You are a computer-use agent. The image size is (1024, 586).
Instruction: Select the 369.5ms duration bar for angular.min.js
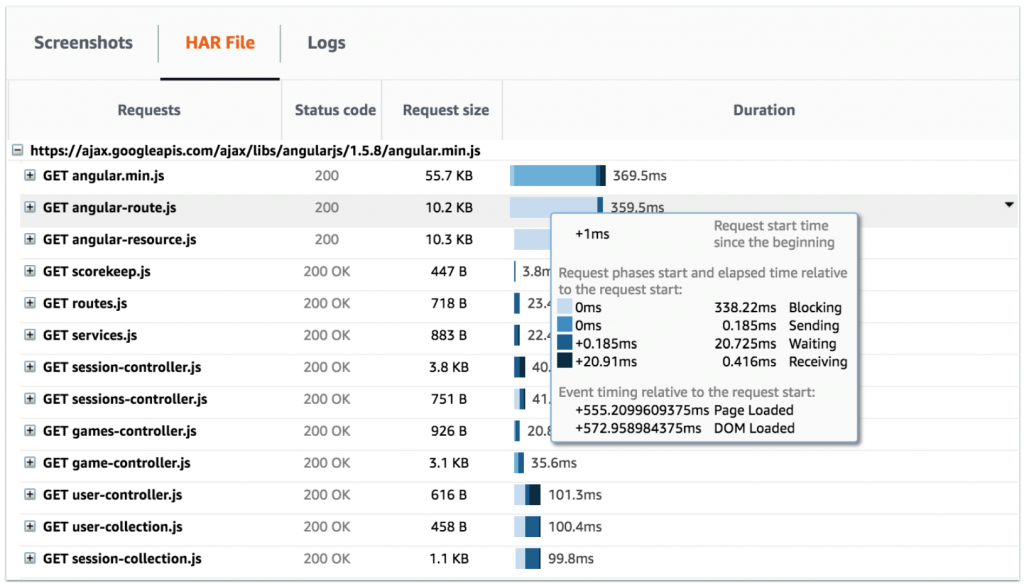558,176
